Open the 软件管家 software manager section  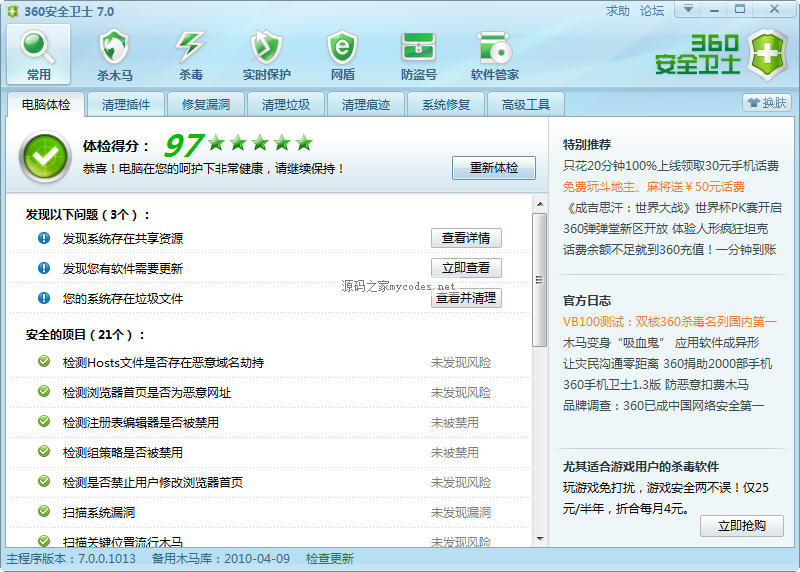click(494, 55)
